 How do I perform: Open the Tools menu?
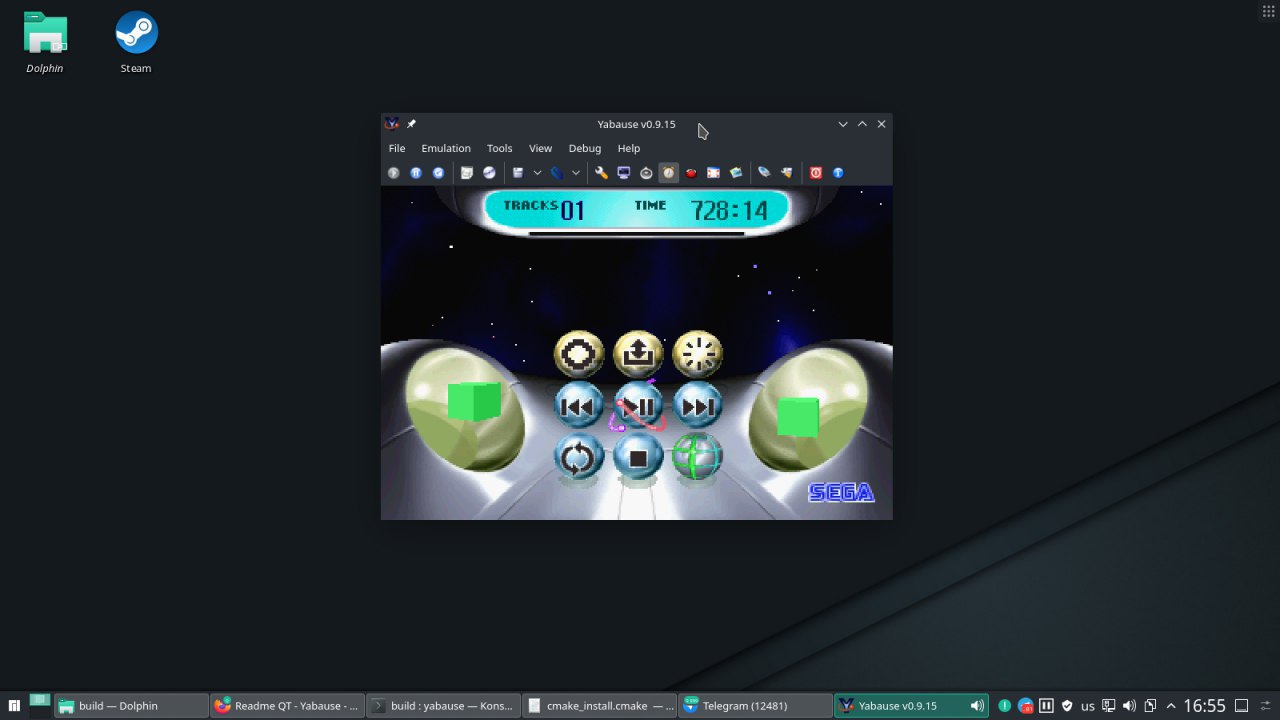point(499,148)
